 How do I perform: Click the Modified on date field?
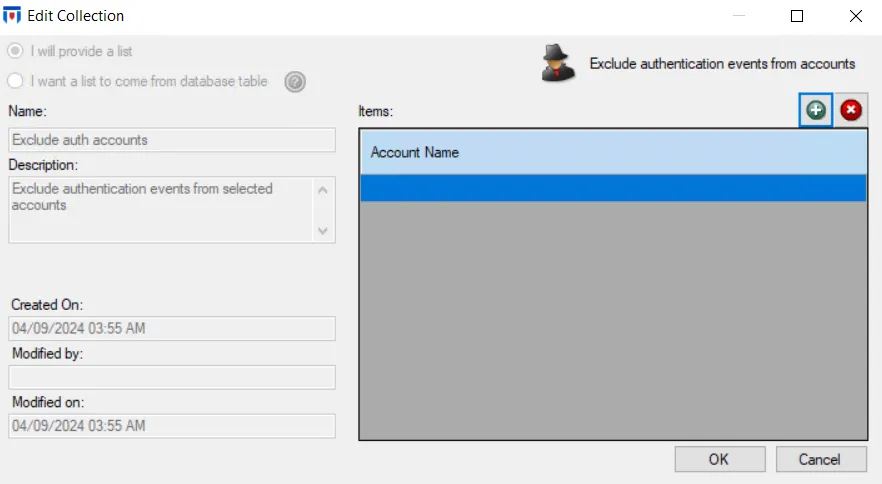pos(172,426)
